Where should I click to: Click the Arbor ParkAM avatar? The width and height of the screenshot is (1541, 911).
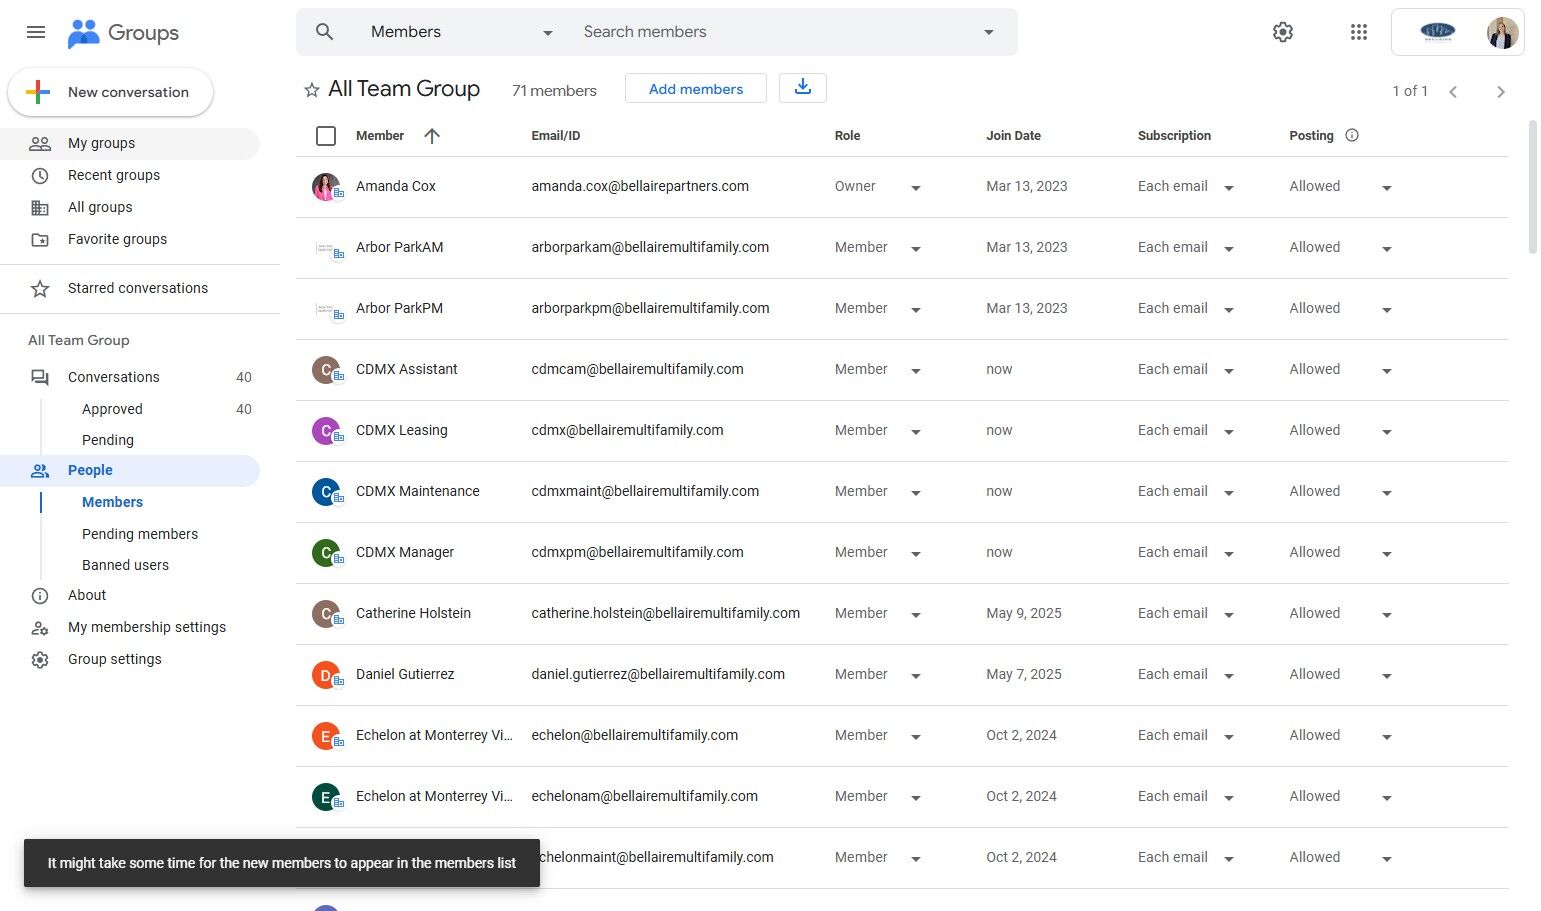pos(328,248)
